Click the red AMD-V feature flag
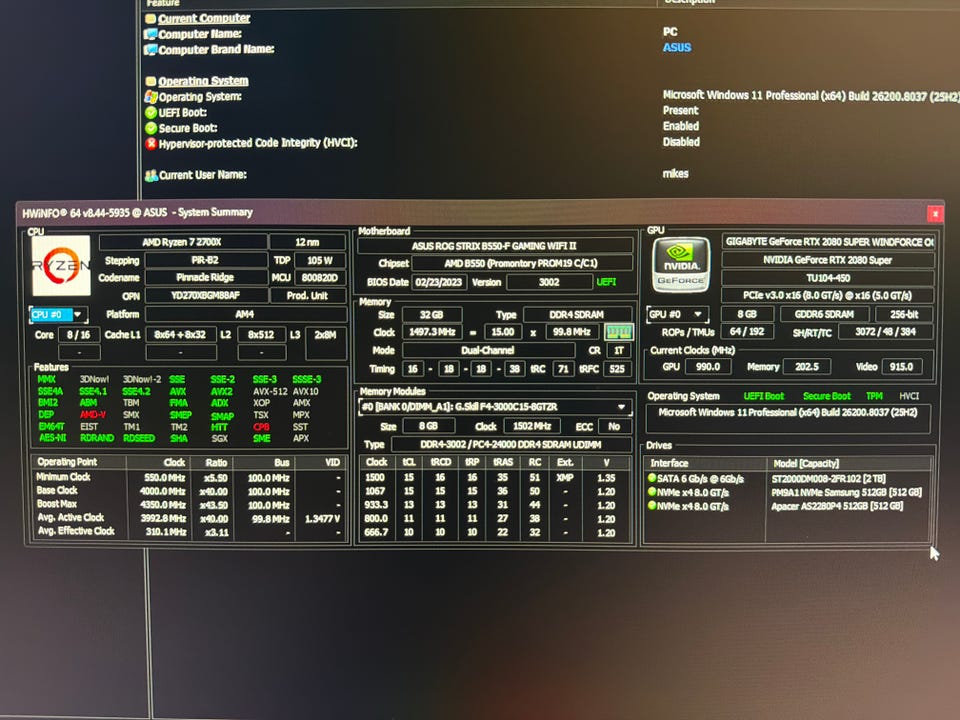The height and width of the screenshot is (720, 960). click(x=92, y=414)
